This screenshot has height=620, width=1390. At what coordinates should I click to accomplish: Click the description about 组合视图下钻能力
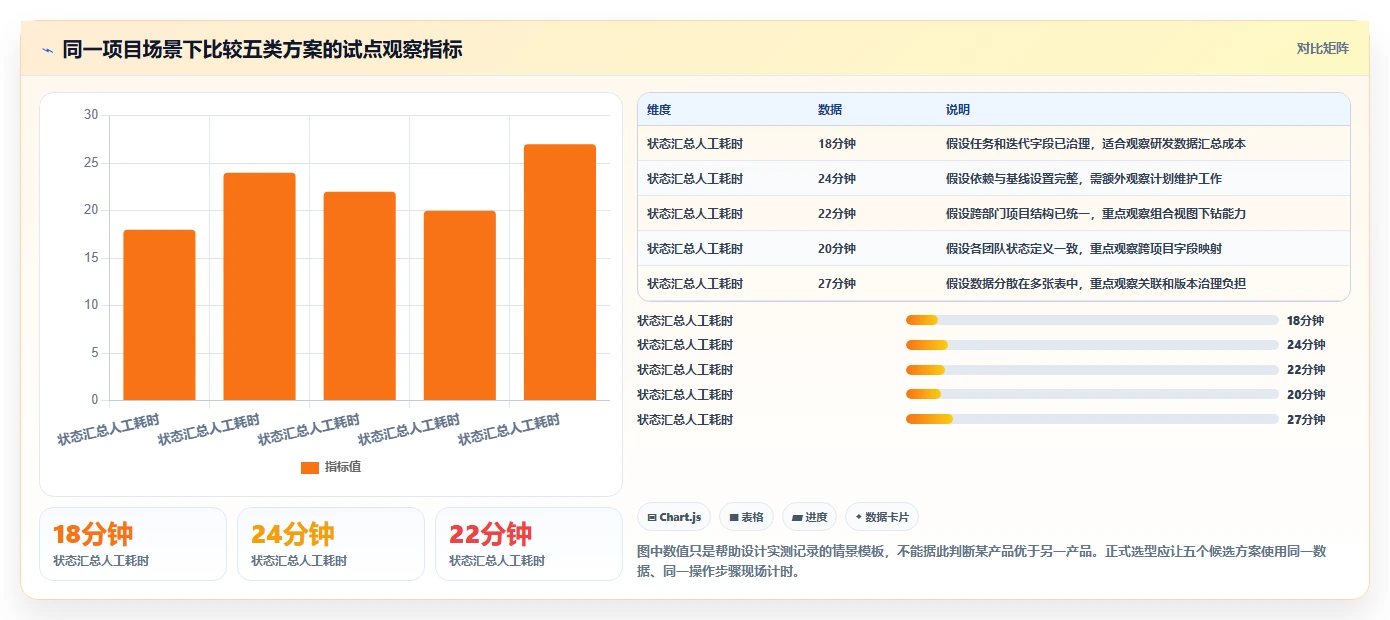pyautogui.click(x=1096, y=214)
